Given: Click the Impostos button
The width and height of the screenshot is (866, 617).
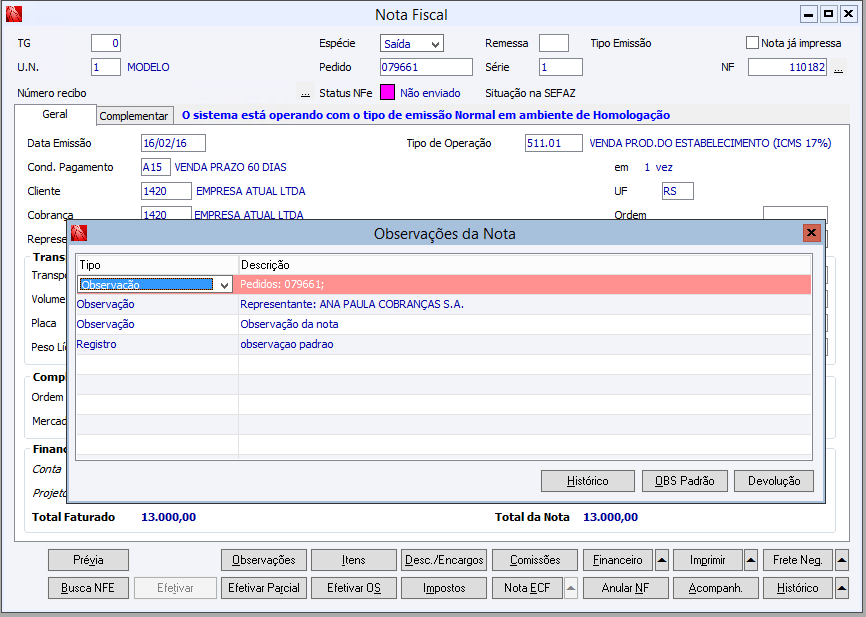Looking at the screenshot, I should 444,588.
